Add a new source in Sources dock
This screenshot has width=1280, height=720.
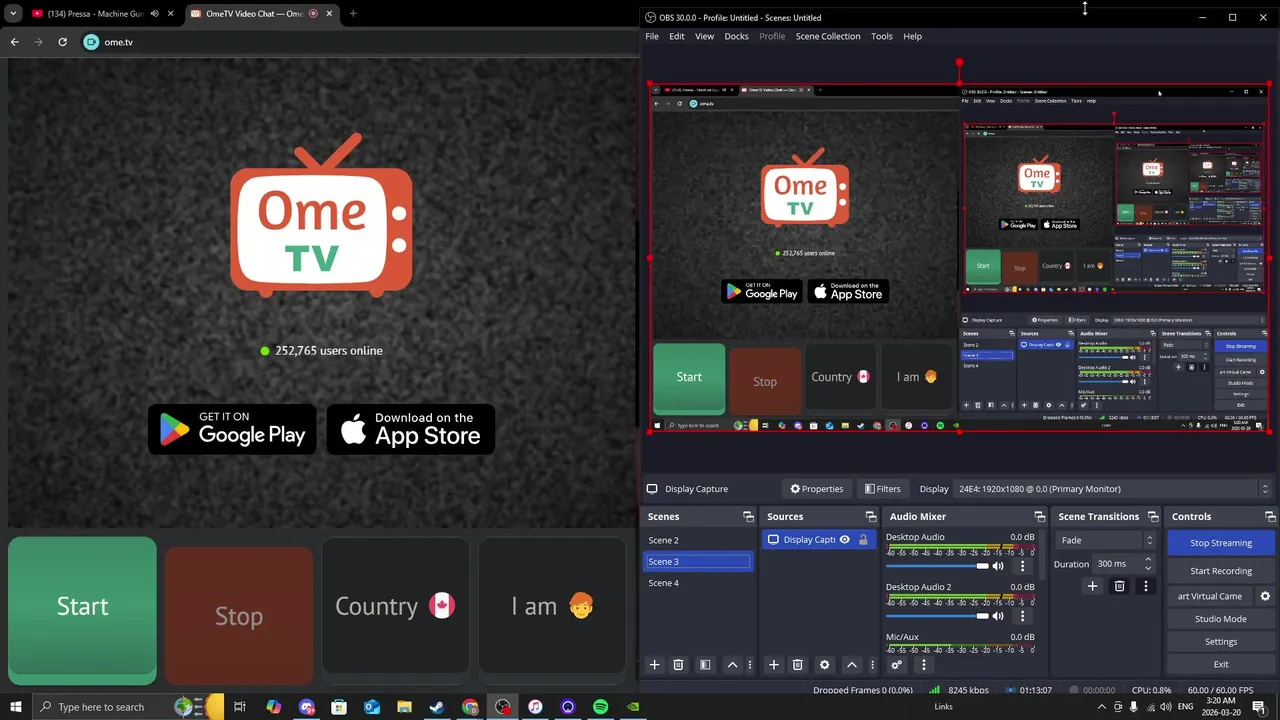point(773,665)
